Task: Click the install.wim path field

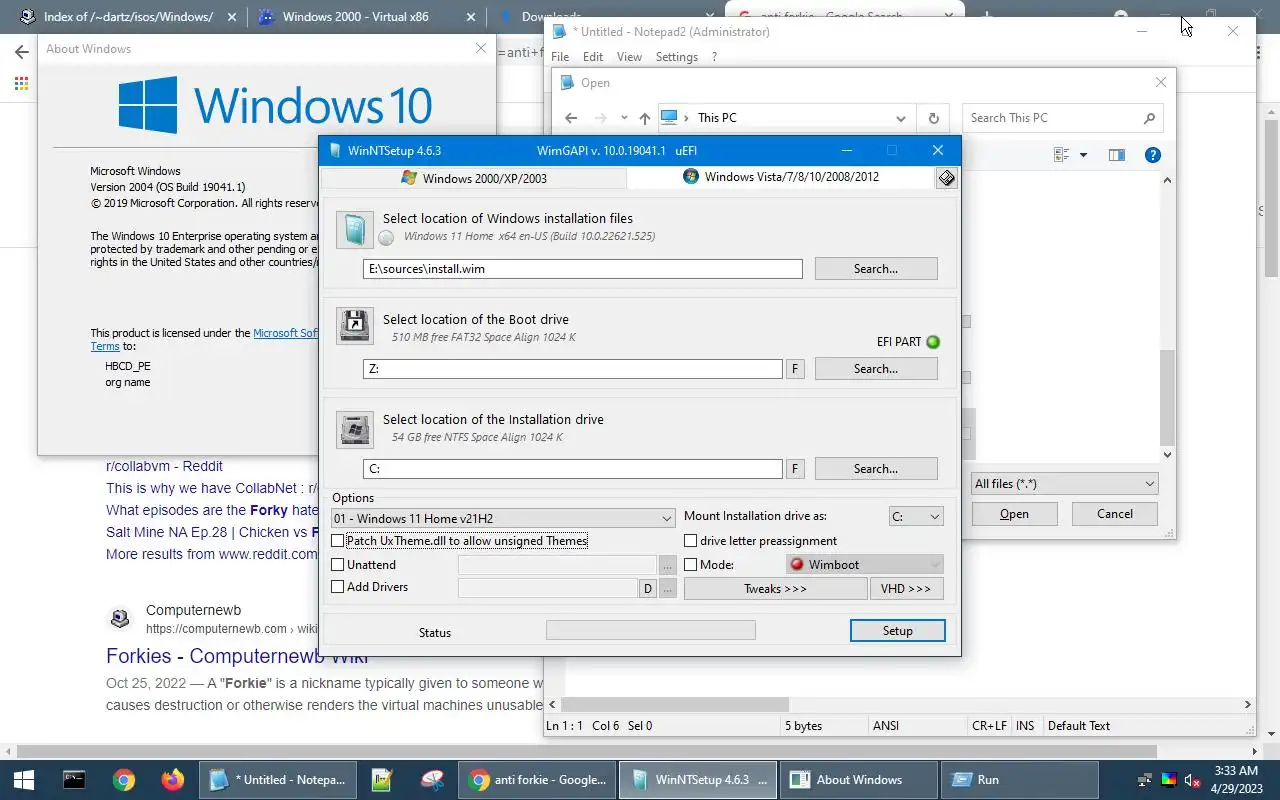Action: [x=583, y=269]
